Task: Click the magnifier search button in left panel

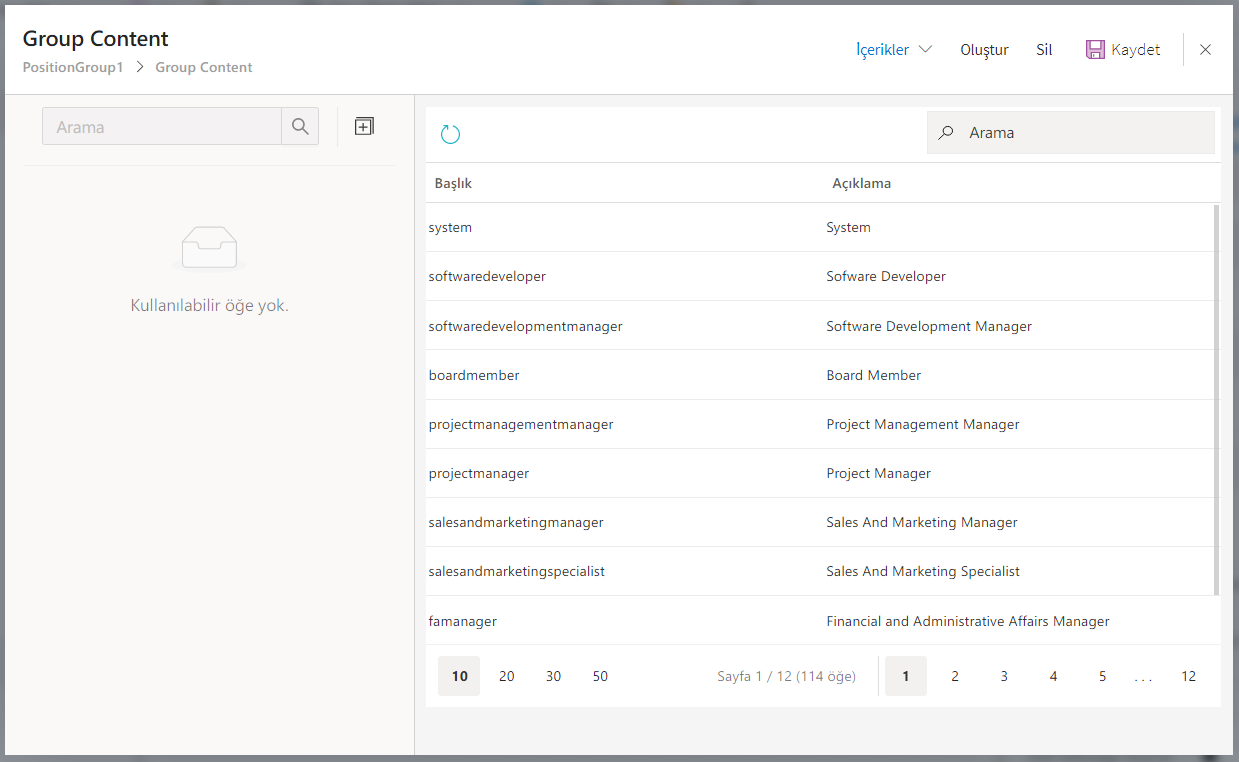Action: (300, 127)
